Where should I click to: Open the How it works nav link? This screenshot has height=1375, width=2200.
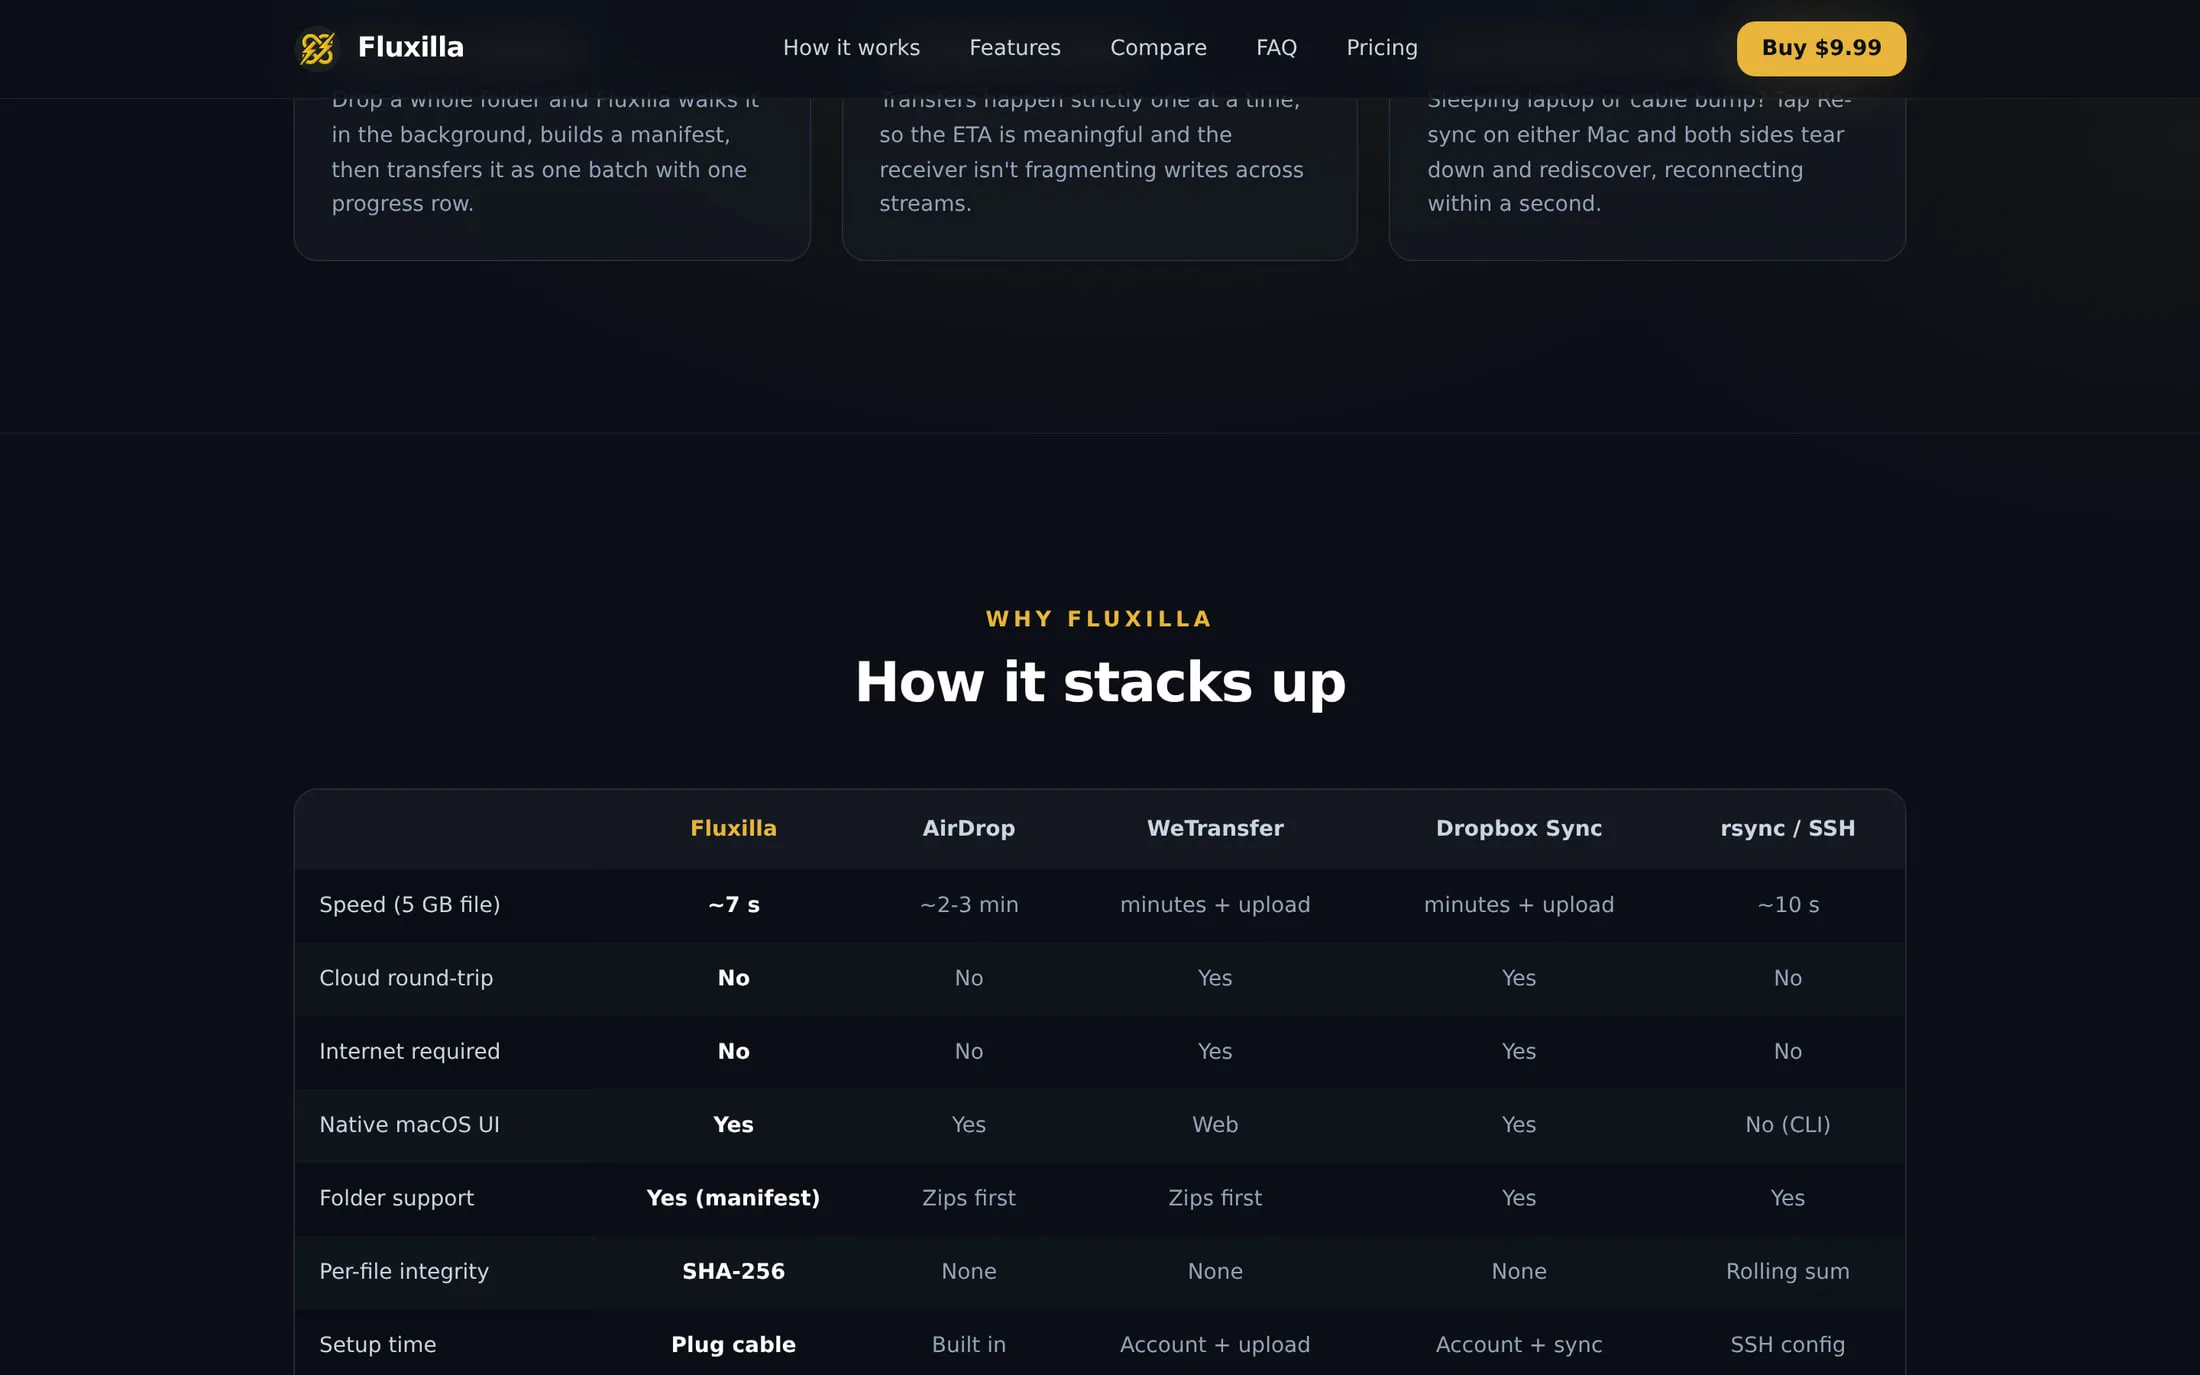pos(851,48)
